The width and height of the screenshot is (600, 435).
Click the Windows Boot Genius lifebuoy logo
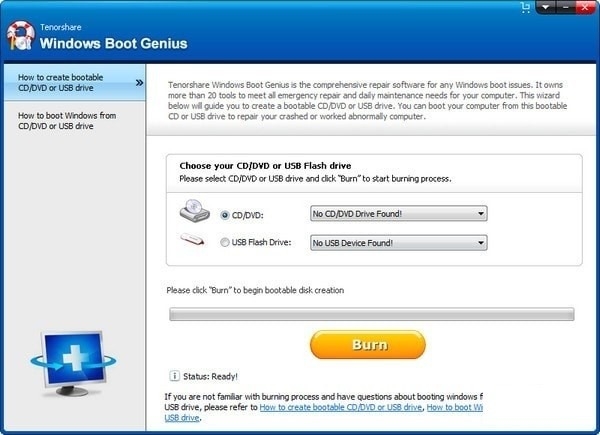click(x=20, y=36)
